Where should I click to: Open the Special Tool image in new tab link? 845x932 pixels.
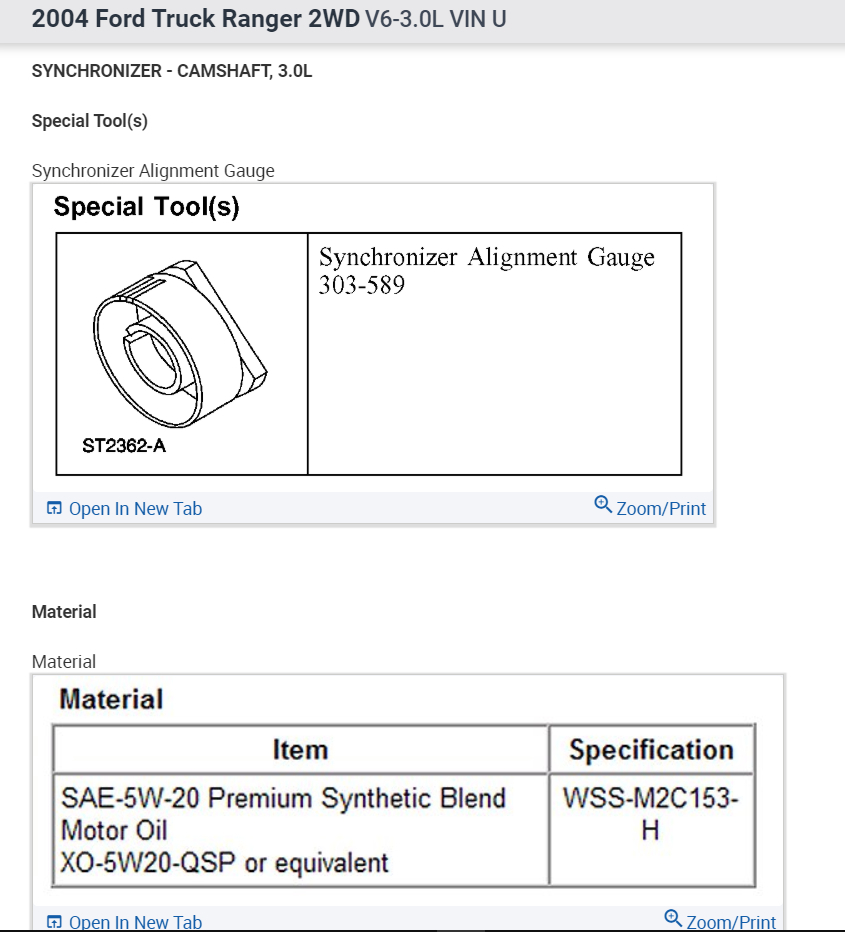coord(135,509)
